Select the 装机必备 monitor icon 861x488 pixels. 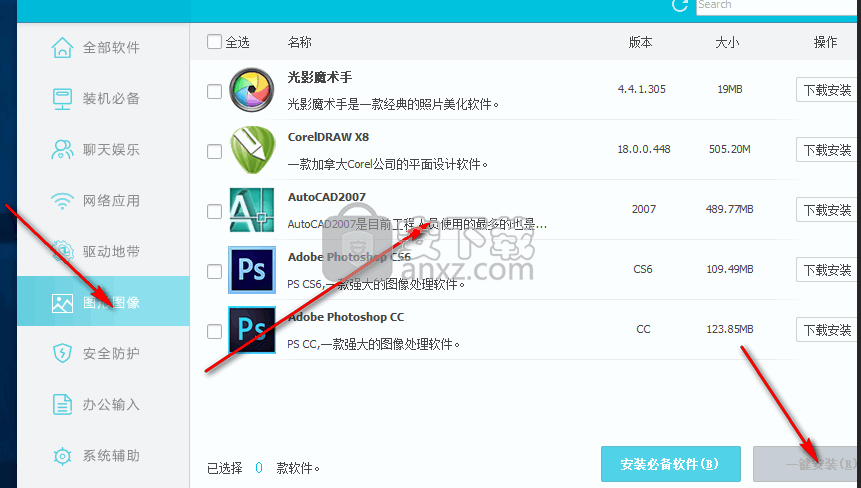pyautogui.click(x=62, y=99)
